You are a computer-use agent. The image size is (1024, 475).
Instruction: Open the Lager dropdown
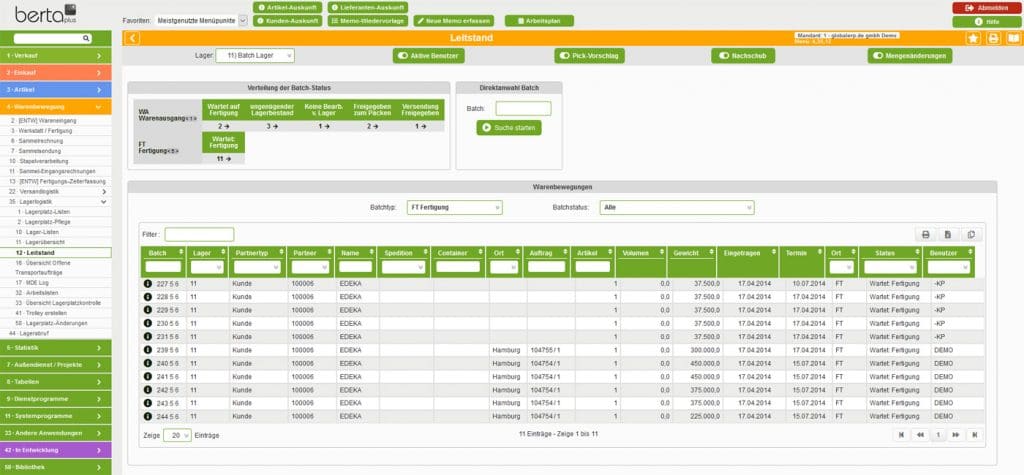pos(254,56)
